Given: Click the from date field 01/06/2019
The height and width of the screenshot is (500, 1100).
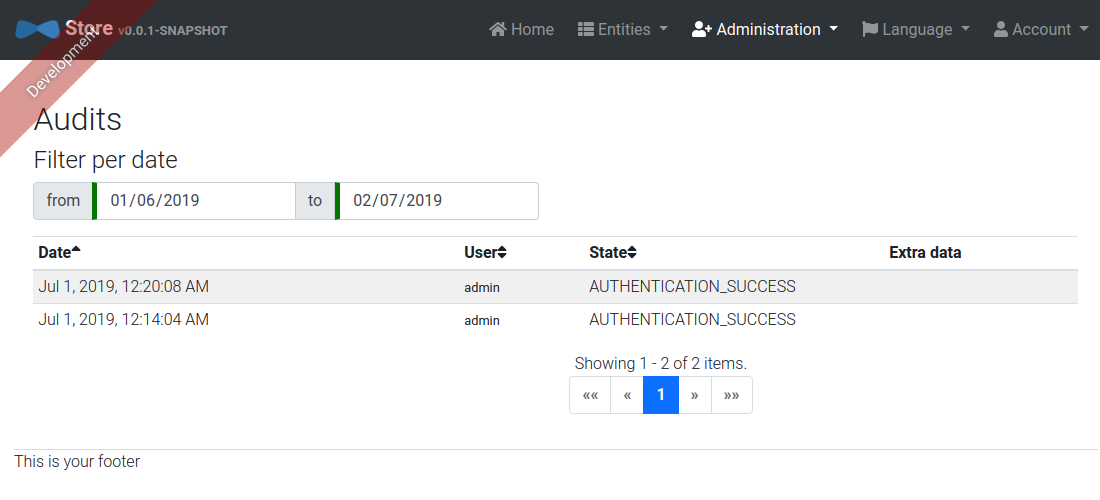Looking at the screenshot, I should pyautogui.click(x=194, y=201).
